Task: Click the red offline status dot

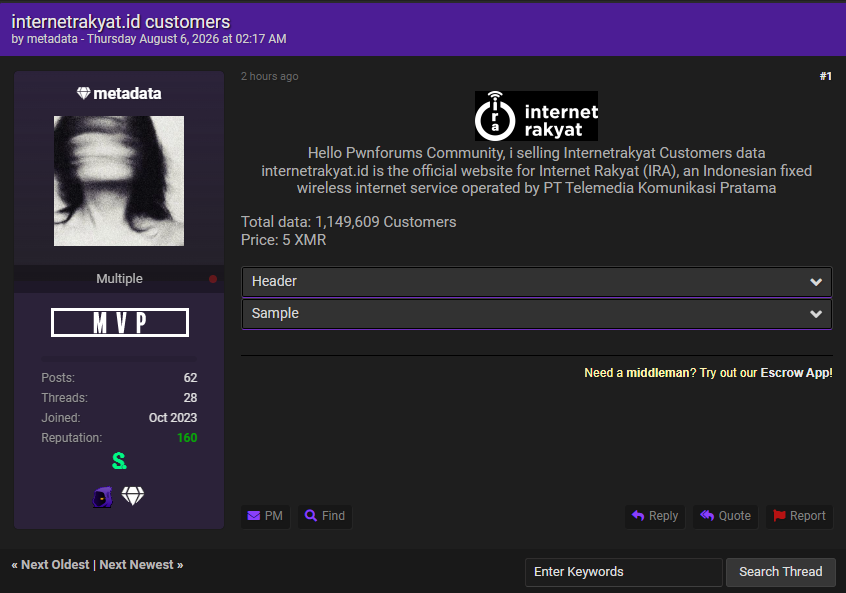Action: point(213,279)
